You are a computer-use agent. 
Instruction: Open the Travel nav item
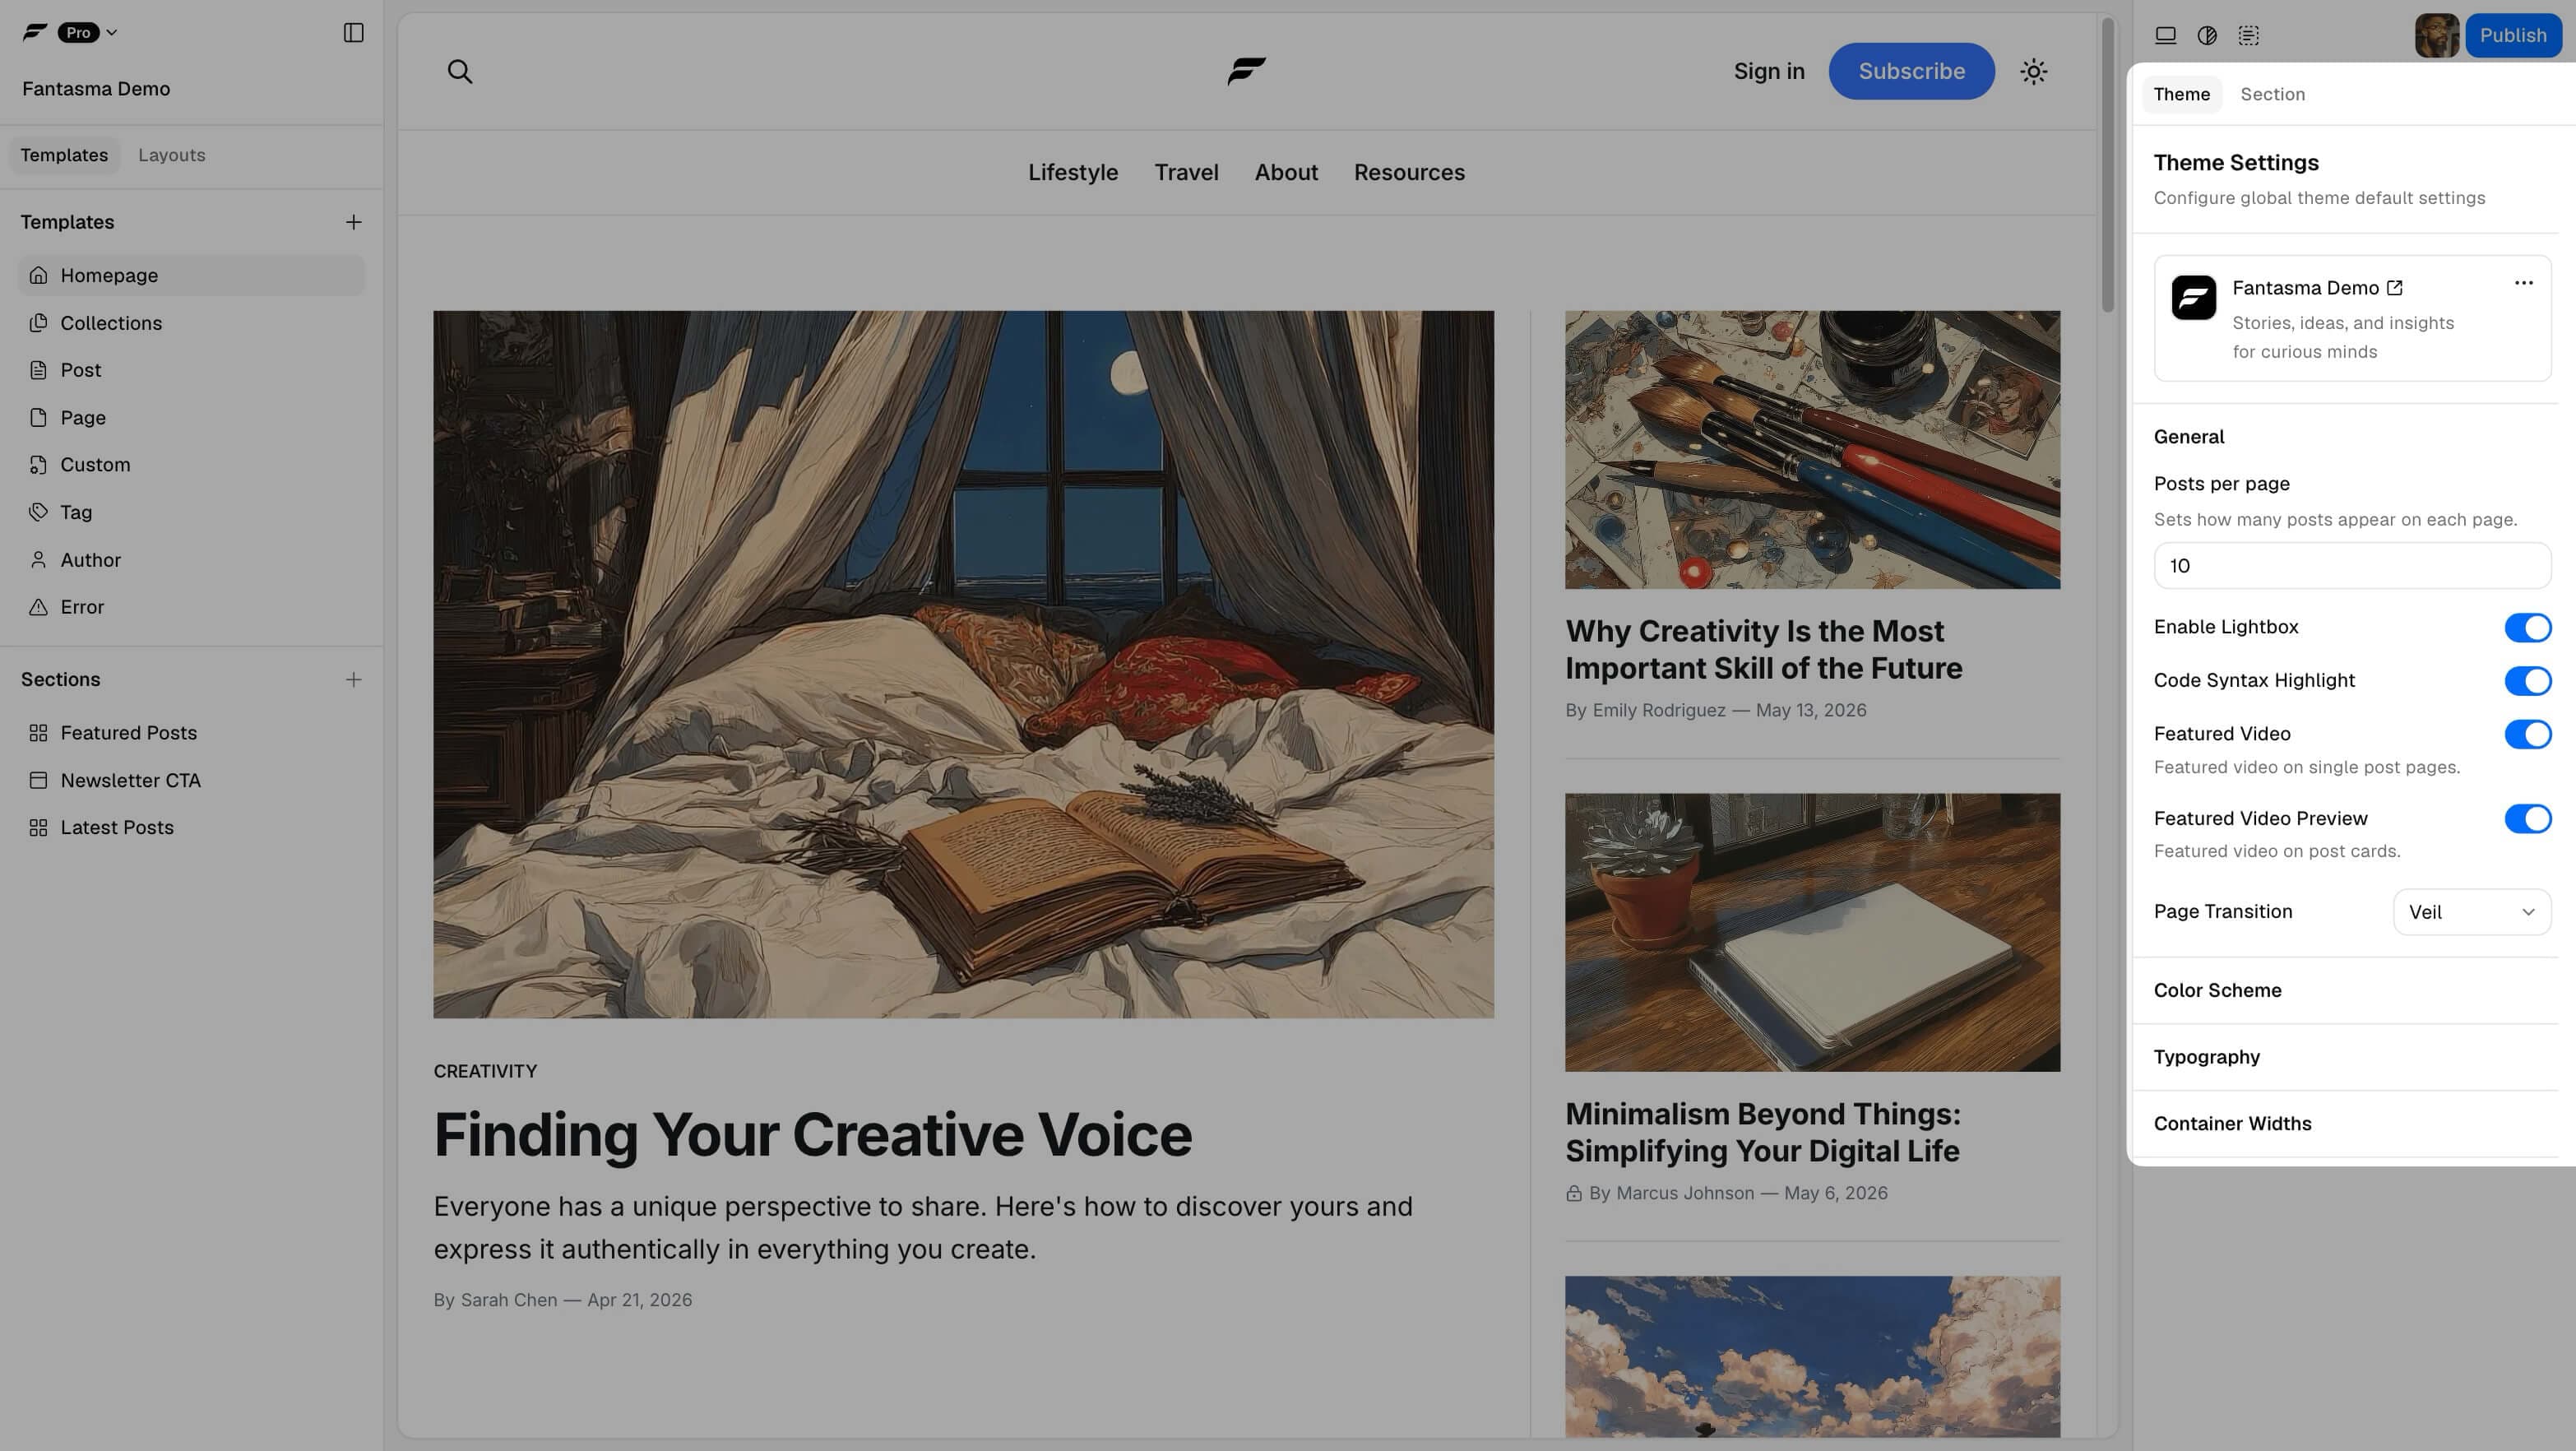[1186, 172]
